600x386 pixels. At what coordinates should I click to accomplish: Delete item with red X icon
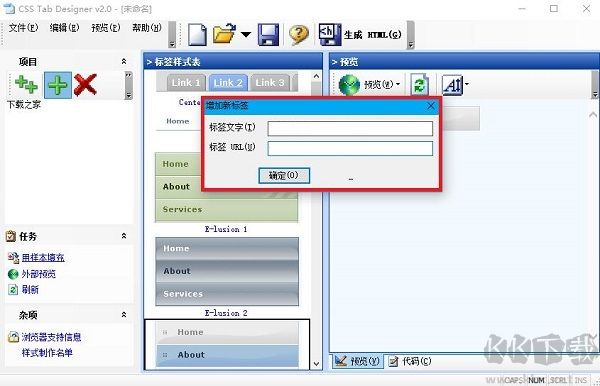(85, 85)
